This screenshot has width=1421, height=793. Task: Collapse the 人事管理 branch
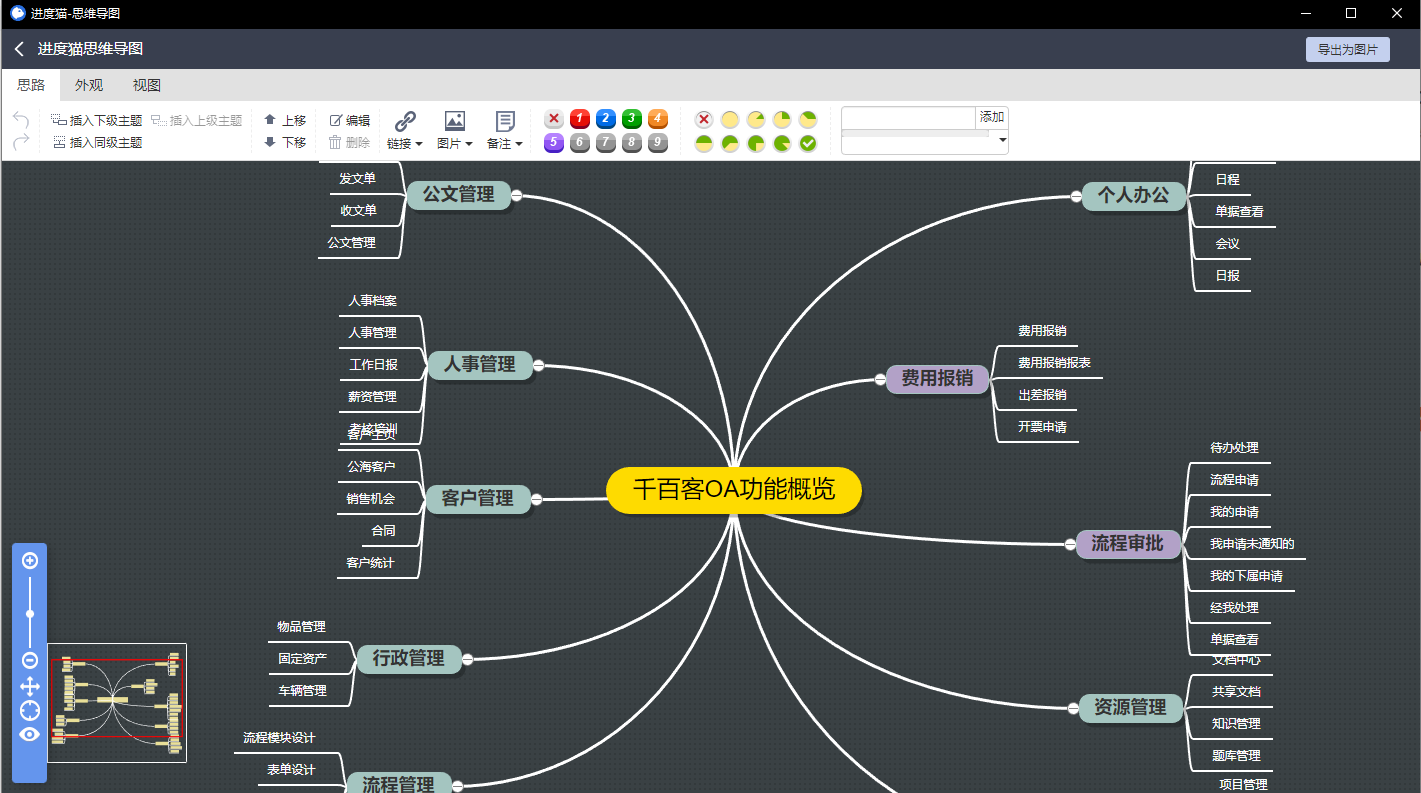tap(538, 365)
